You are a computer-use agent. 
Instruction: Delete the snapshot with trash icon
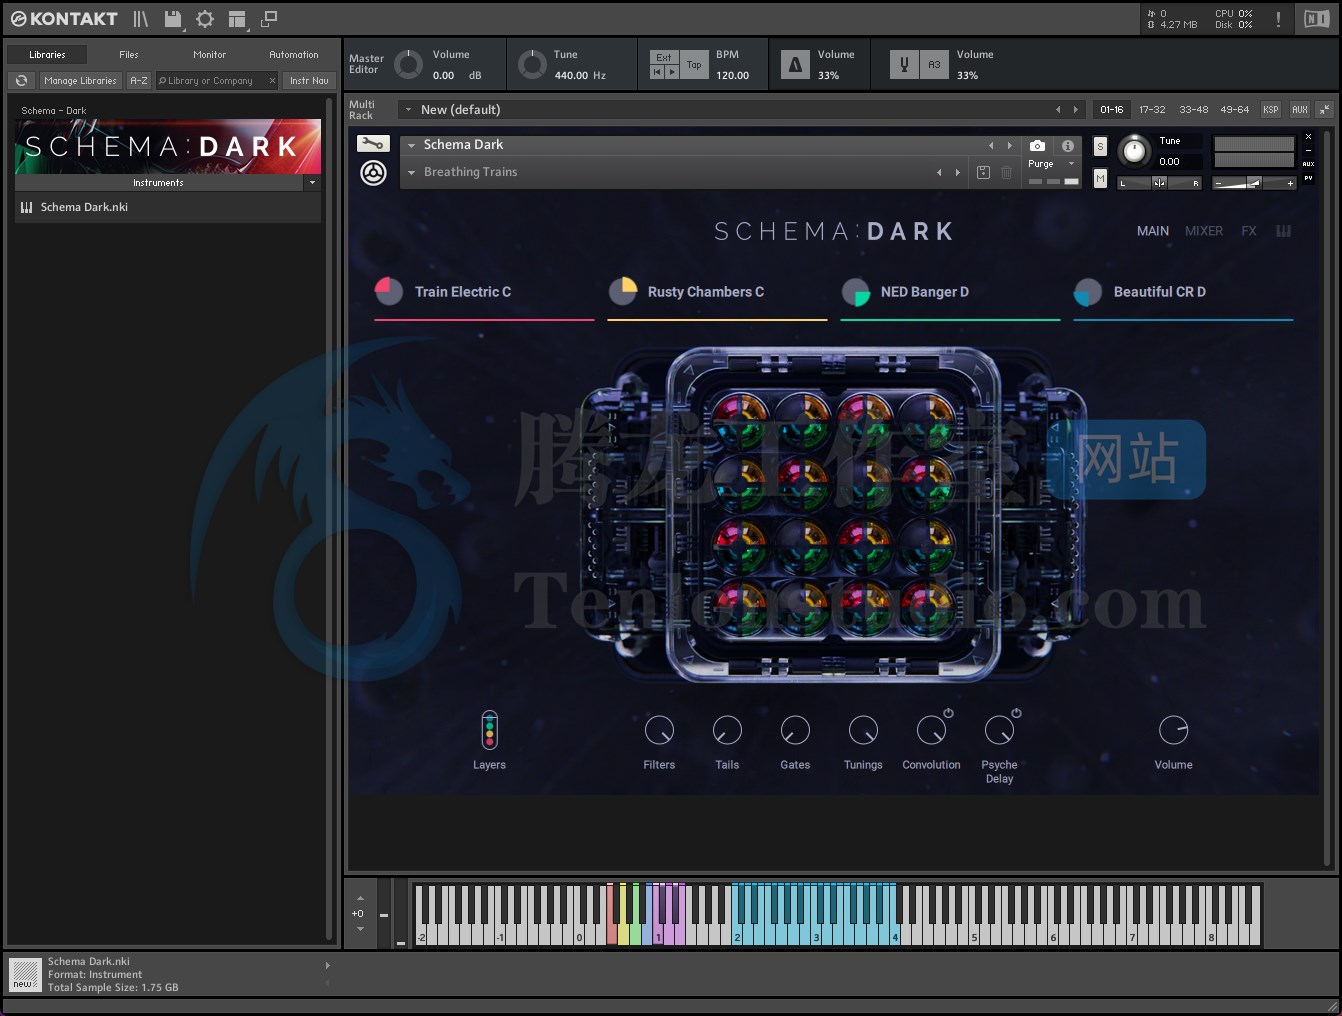point(1006,173)
